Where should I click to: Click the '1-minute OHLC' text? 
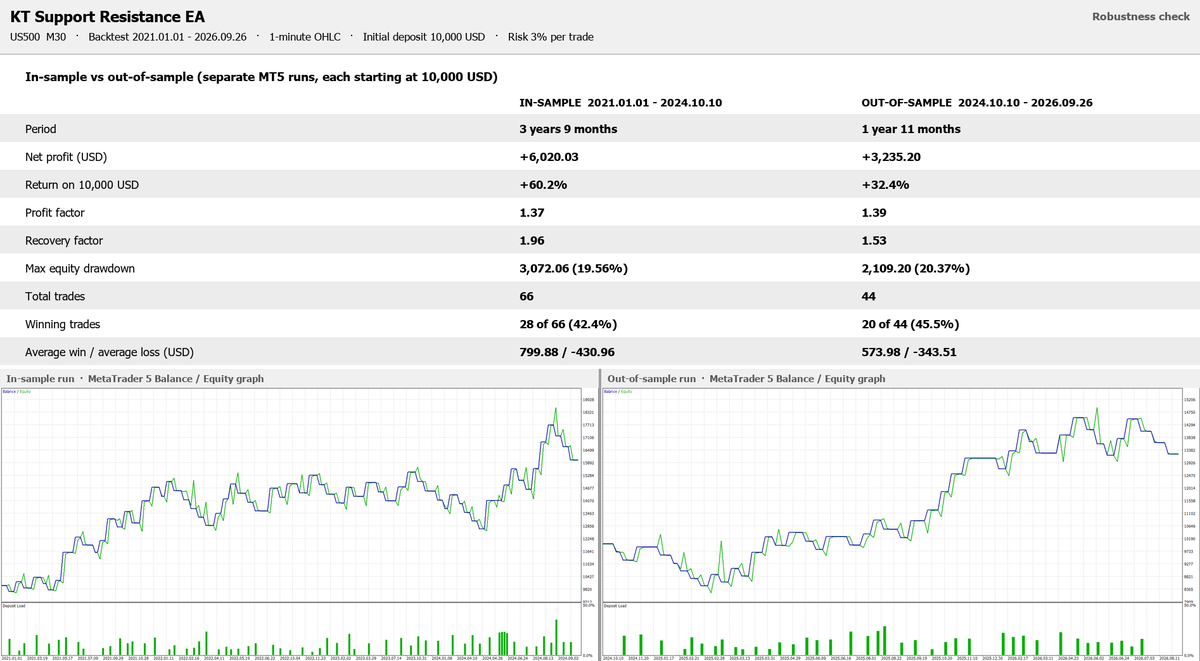pyautogui.click(x=305, y=37)
